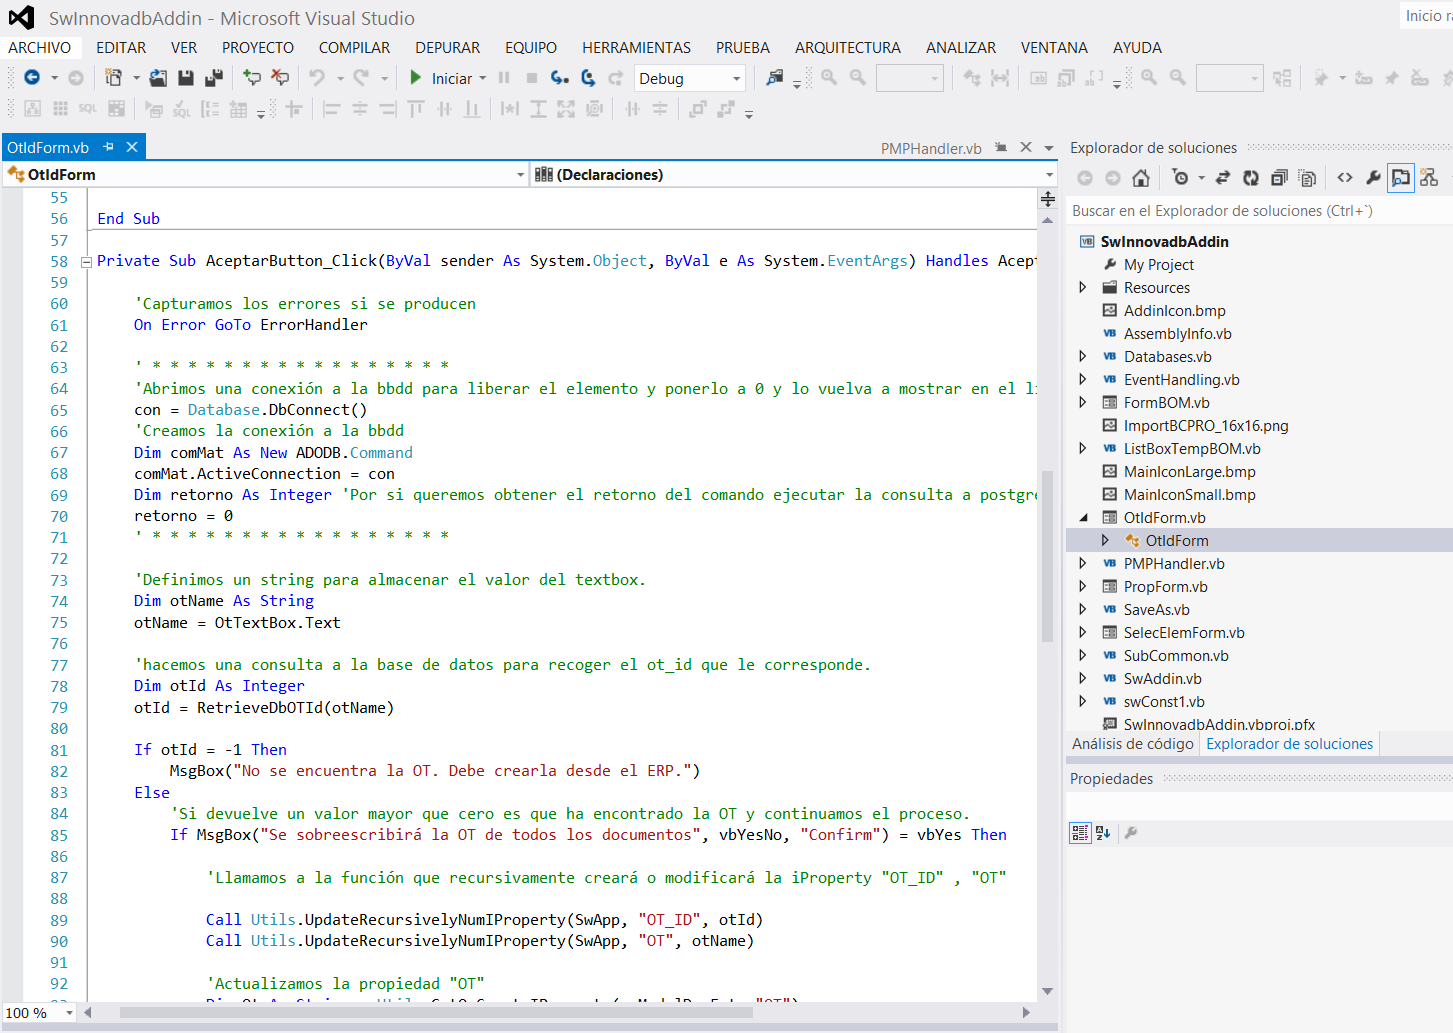1453x1033 pixels.
Task: Click the Step Into debug icon
Action: click(560, 78)
